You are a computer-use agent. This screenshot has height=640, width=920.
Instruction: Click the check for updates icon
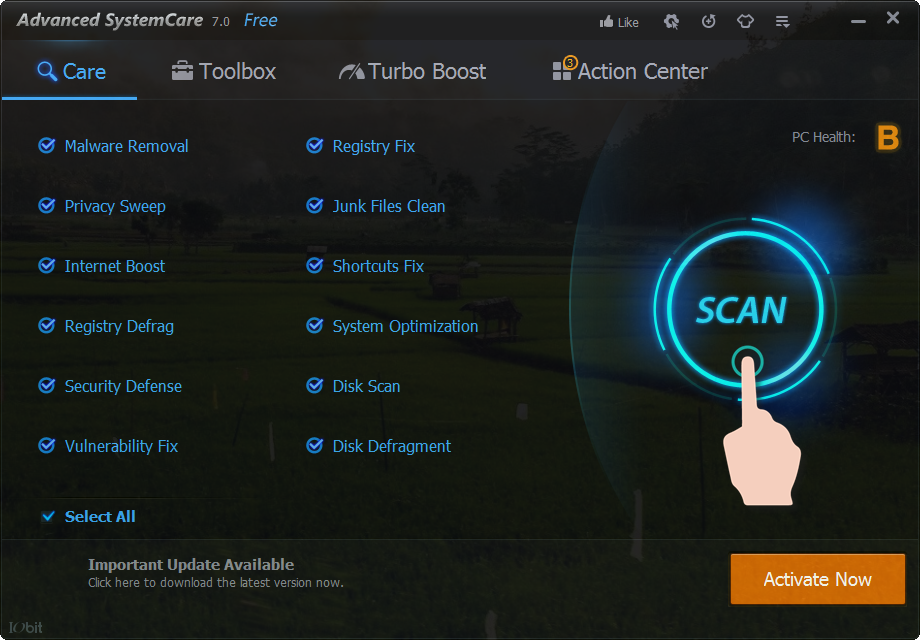(x=708, y=21)
